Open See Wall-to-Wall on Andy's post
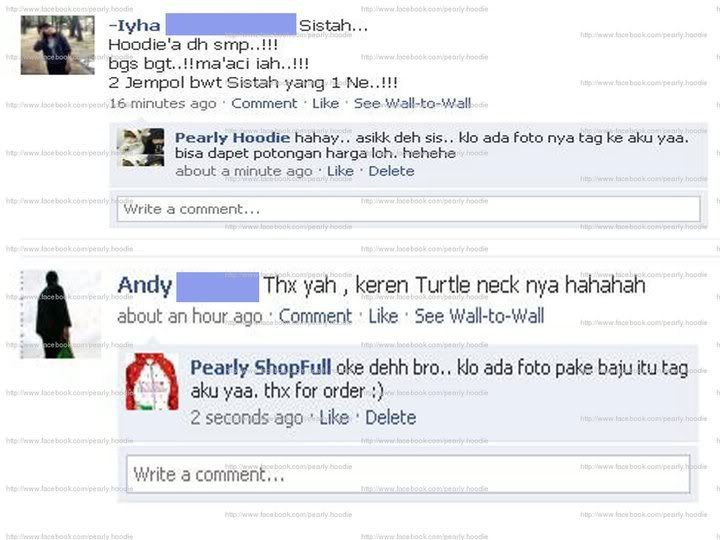Image resolution: width=720 pixels, height=540 pixels. point(479,316)
